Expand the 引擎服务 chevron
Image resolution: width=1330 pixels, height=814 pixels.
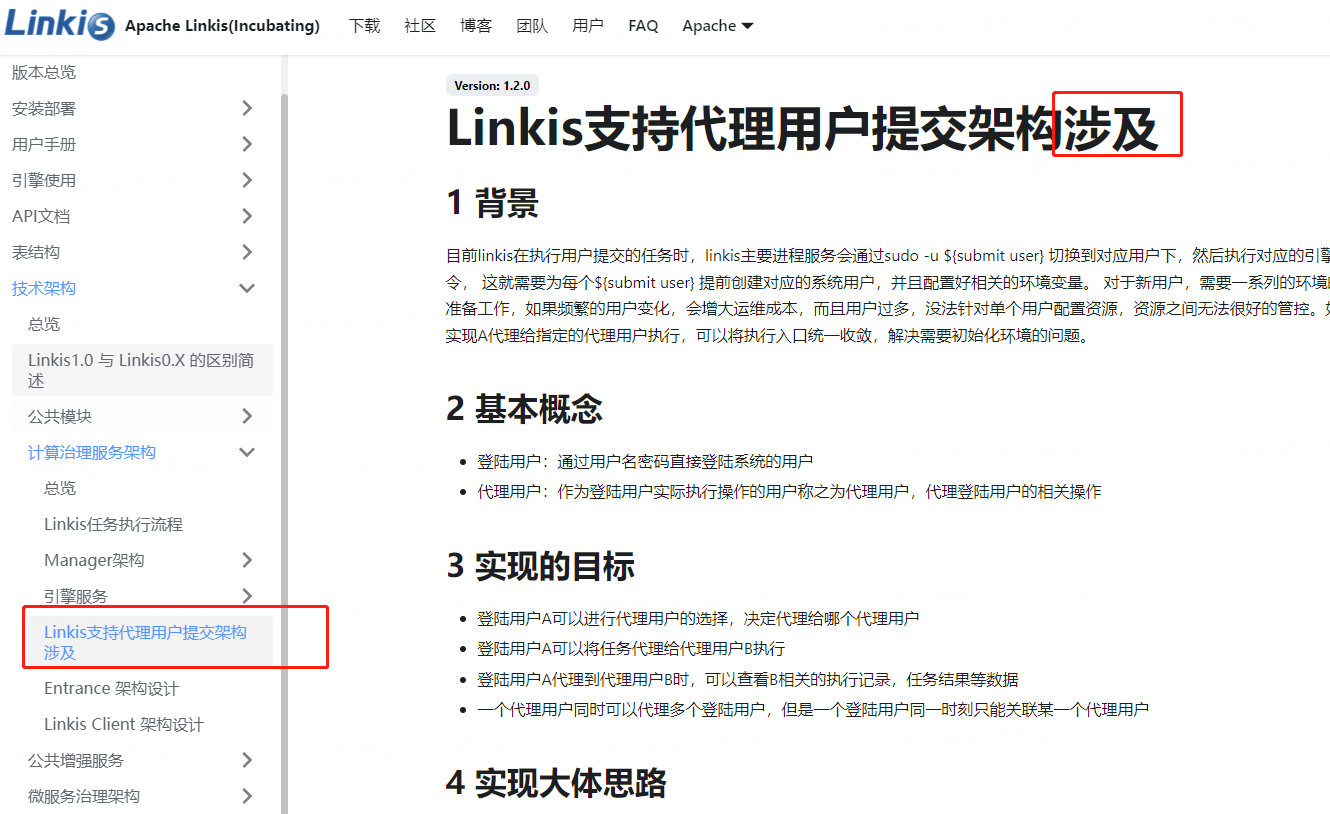(x=247, y=596)
